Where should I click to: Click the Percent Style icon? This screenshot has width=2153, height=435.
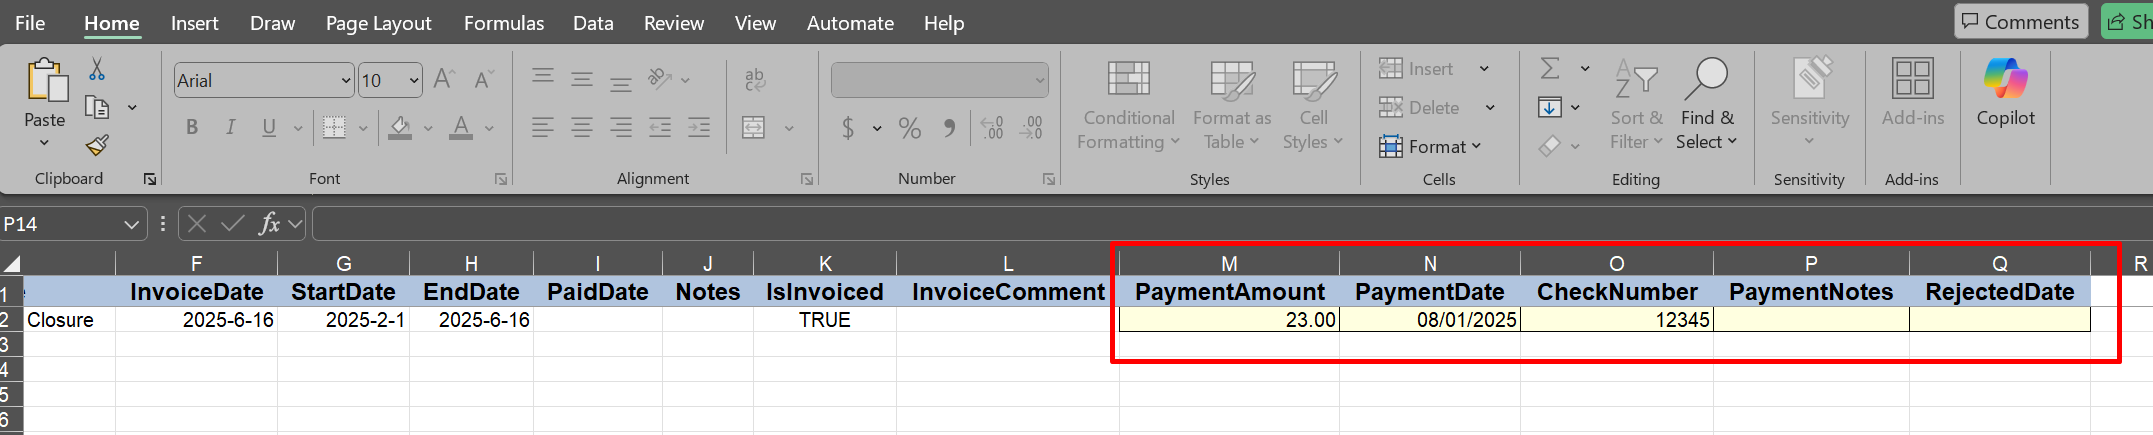[x=909, y=128]
